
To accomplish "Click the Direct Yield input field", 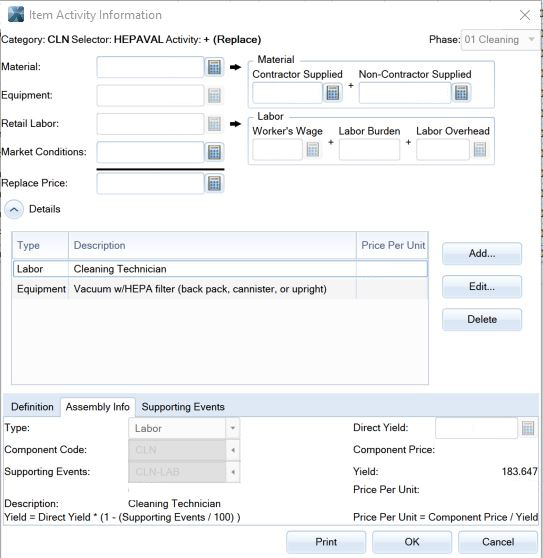I will click(x=476, y=428).
